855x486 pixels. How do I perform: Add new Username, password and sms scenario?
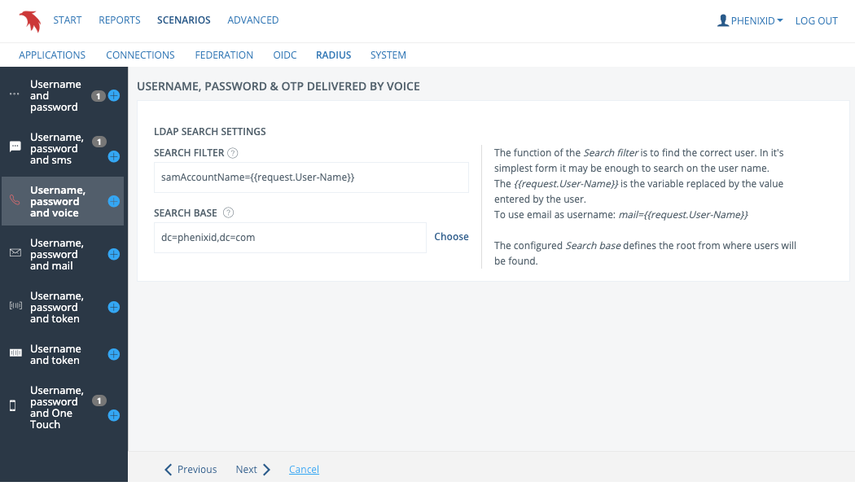[x=114, y=157]
